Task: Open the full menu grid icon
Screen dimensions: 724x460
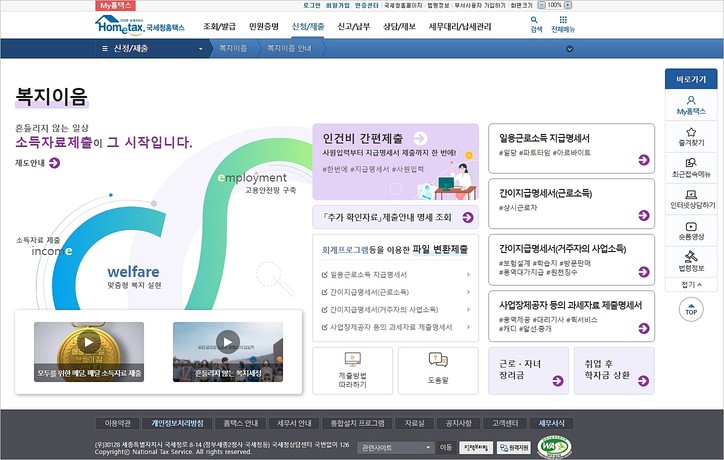Action: pyautogui.click(x=563, y=20)
